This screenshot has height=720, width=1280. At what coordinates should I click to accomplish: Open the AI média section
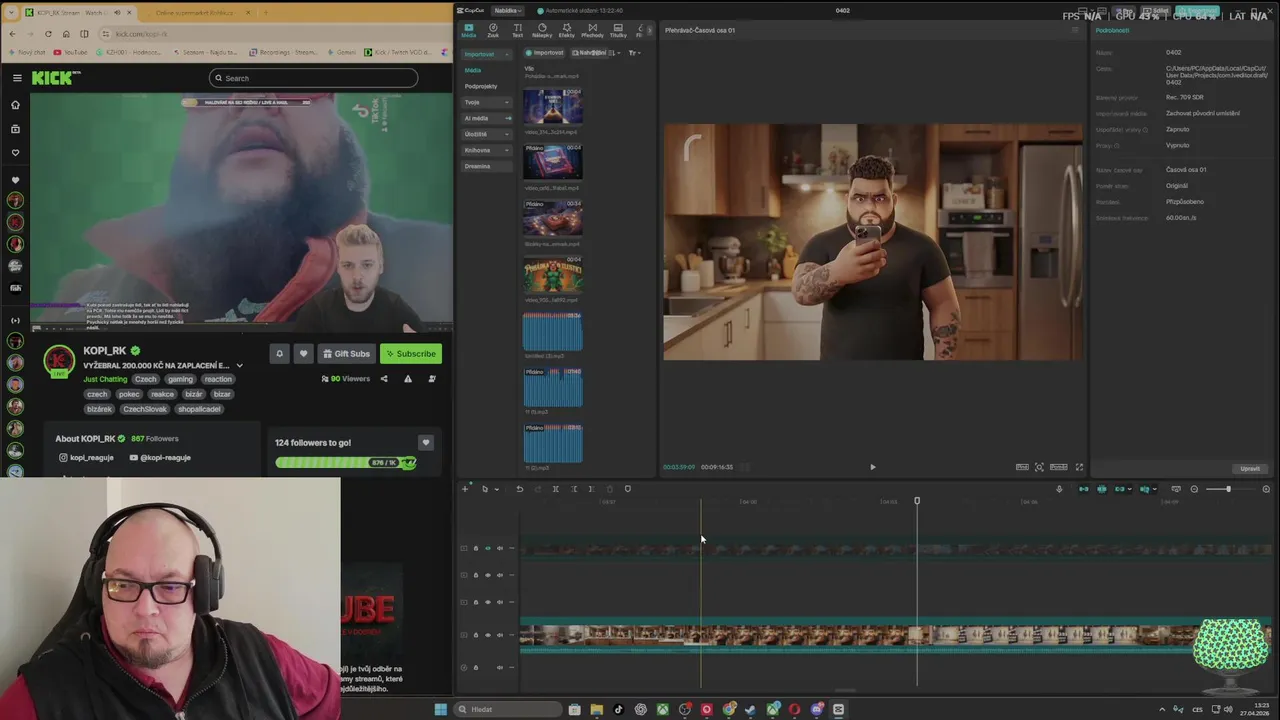pos(487,118)
